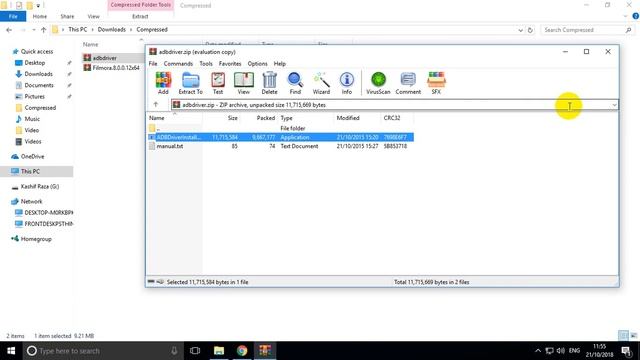The height and width of the screenshot is (360, 640).
Task: Click the SFX toolbar icon
Action: 436,83
